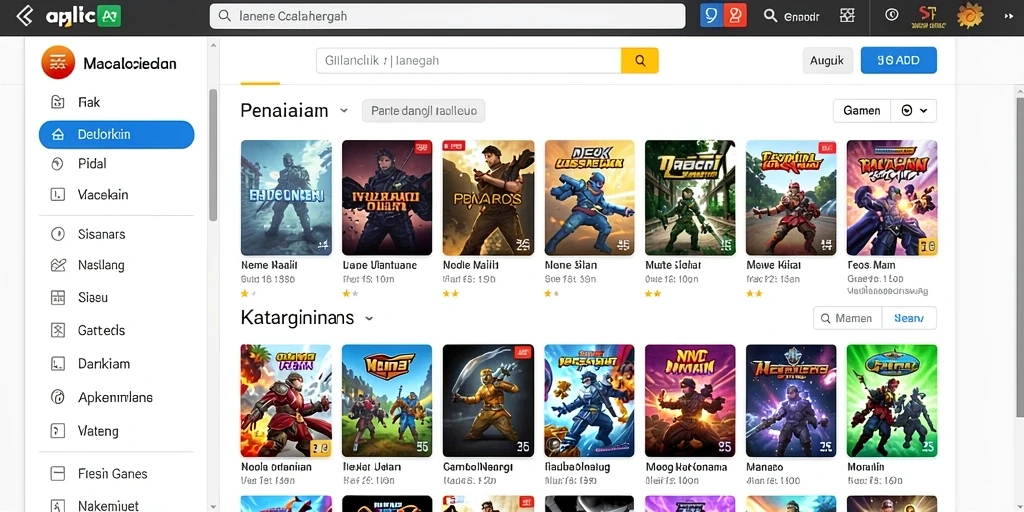Expand the Penaiaiam section chevron

[344, 111]
